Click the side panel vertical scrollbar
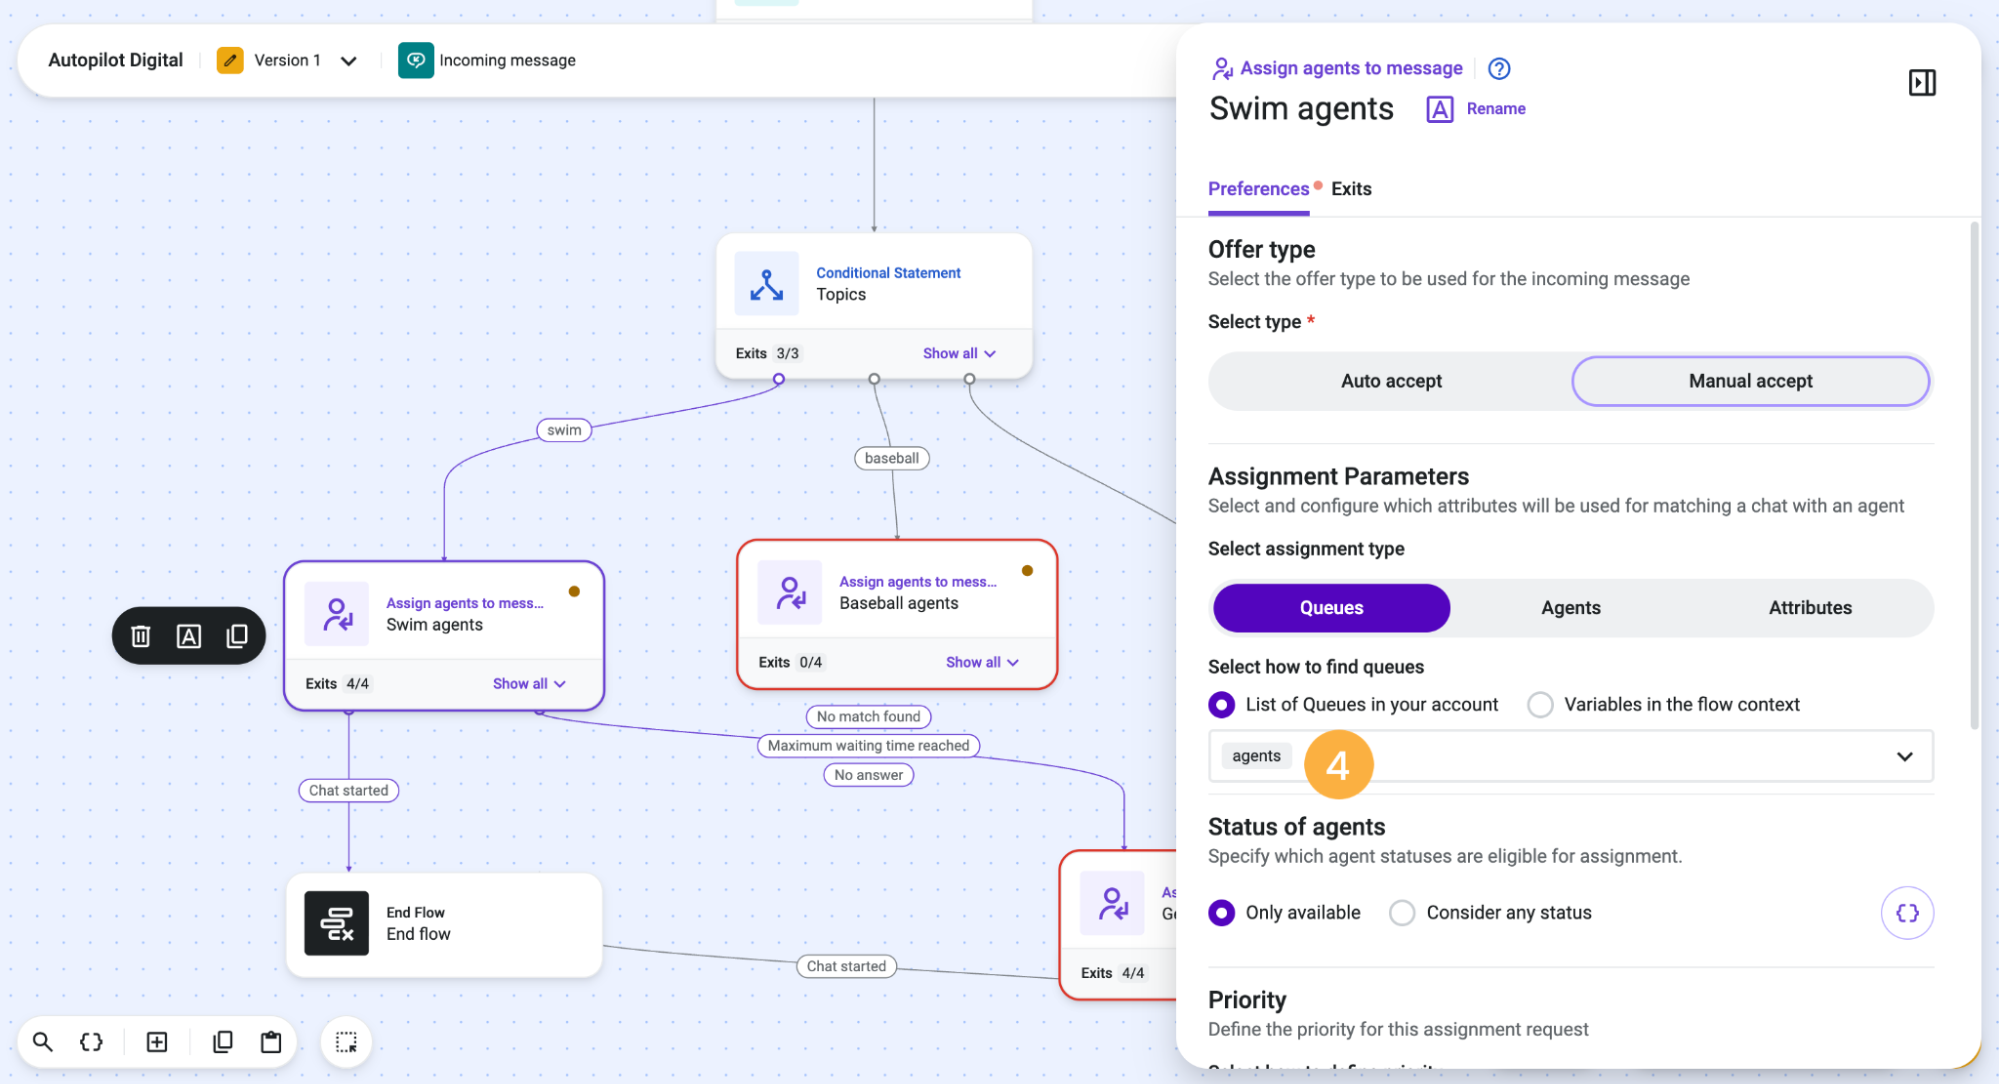This screenshot has width=1999, height=1085. click(1974, 476)
